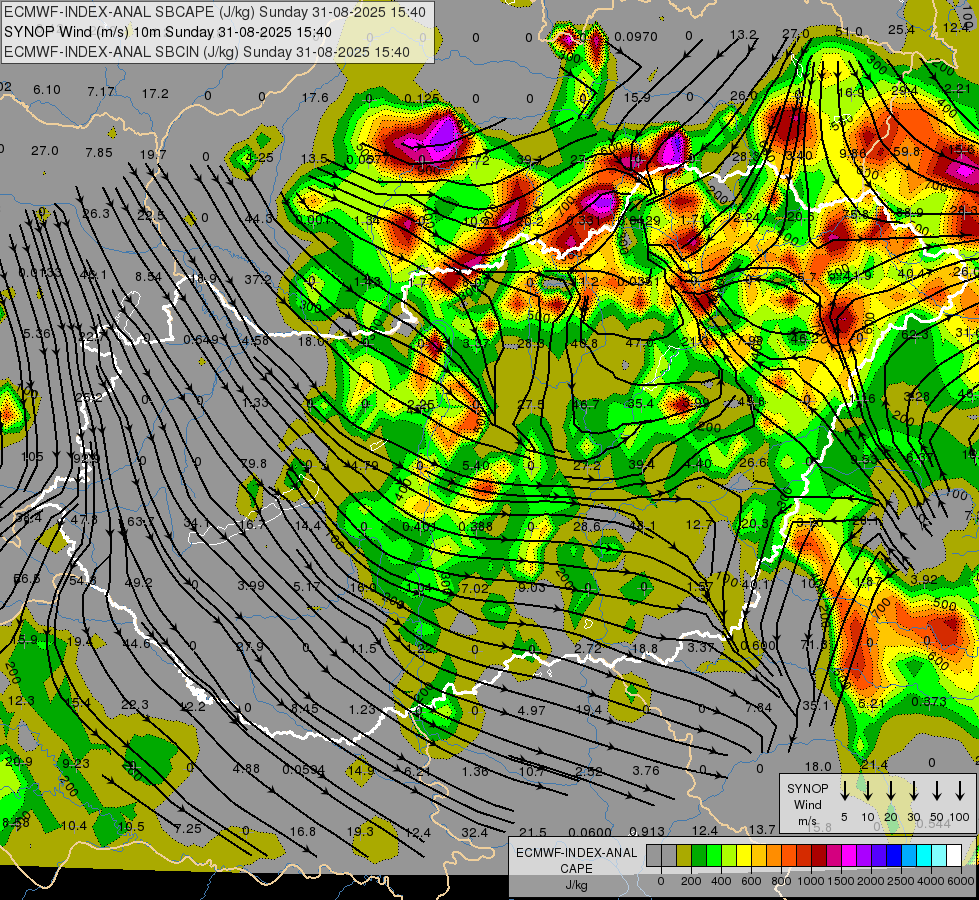979x900 pixels.
Task: Click the map value '79.8'
Action: point(253,463)
